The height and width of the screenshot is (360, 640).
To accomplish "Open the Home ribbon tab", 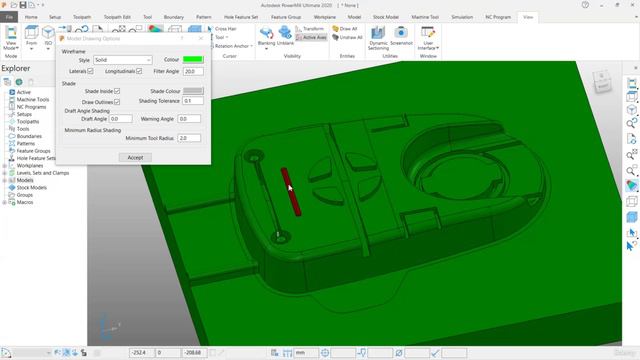I will (31, 17).
